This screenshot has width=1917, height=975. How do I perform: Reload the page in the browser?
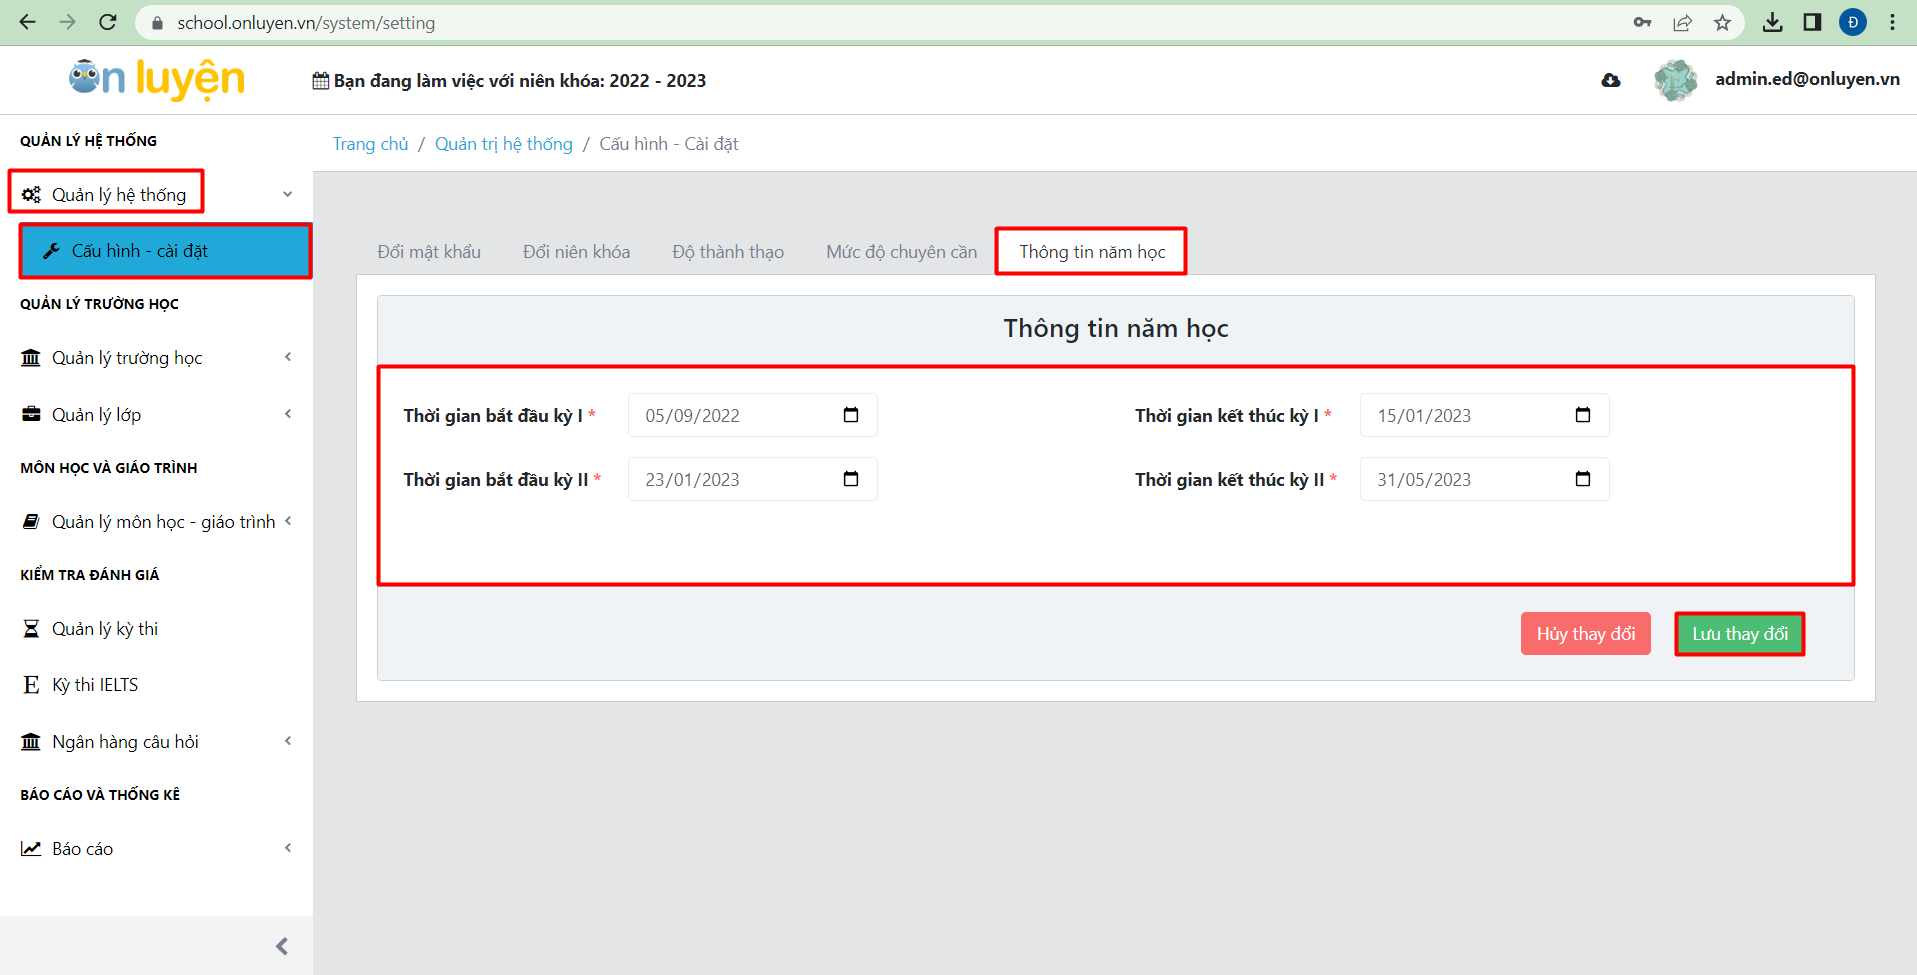click(108, 22)
